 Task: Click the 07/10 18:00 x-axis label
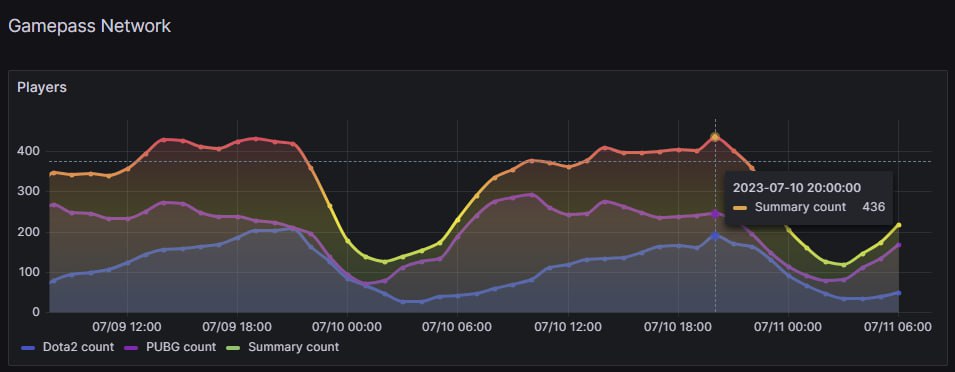tap(678, 327)
